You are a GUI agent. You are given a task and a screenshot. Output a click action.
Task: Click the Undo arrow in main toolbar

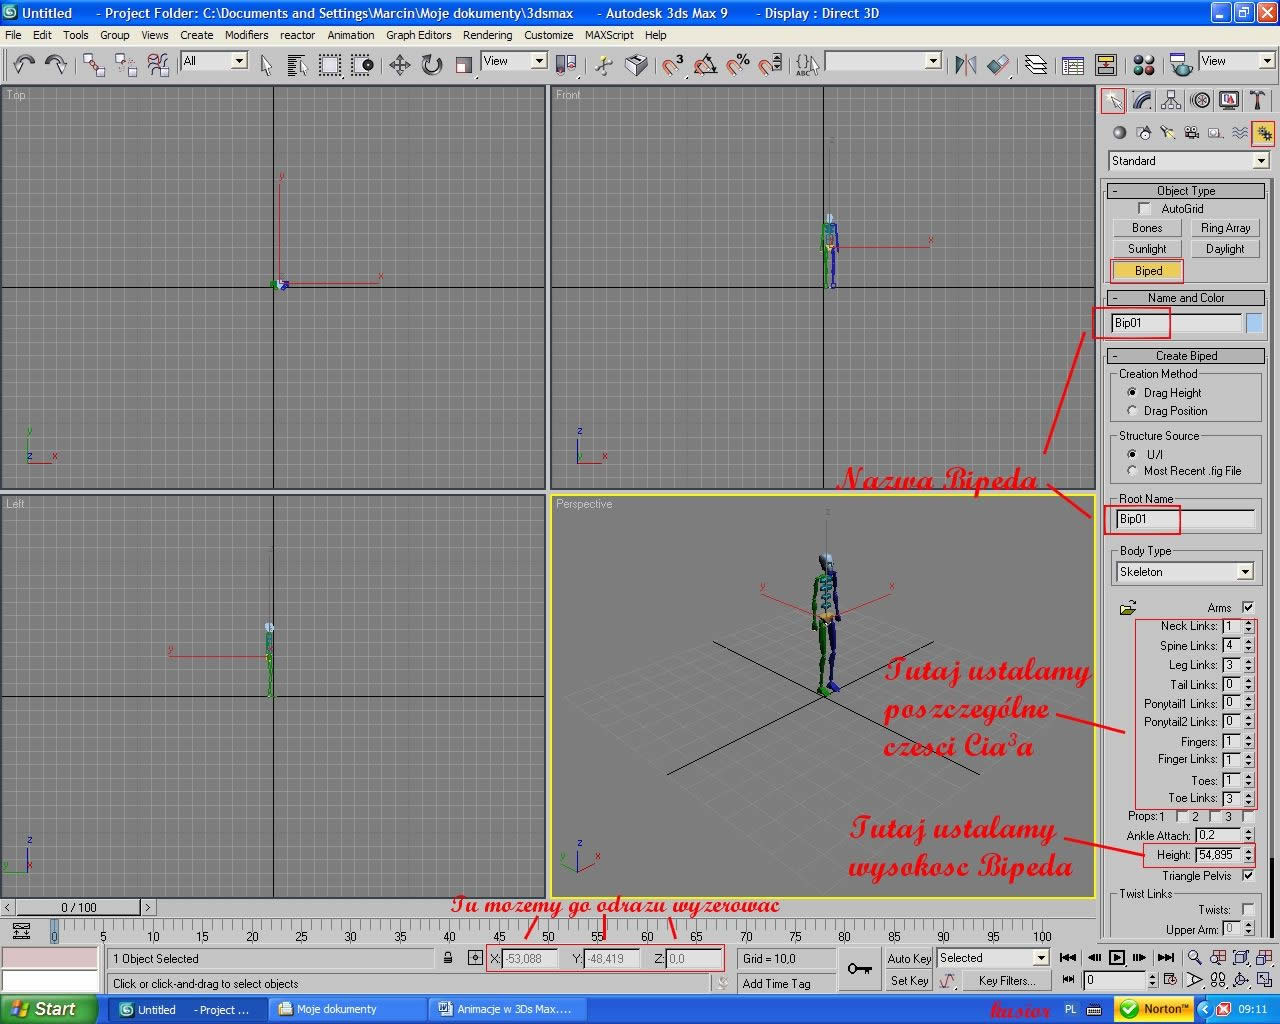point(24,65)
